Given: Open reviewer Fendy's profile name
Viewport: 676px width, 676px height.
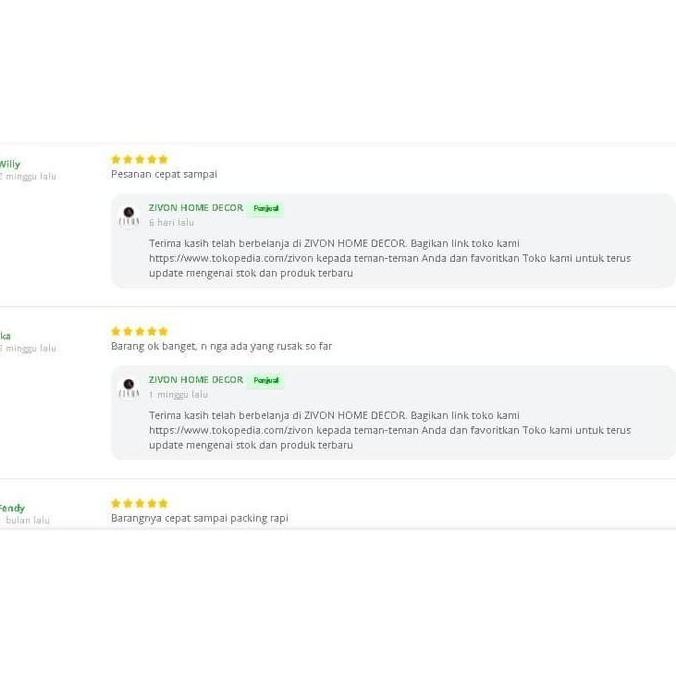Looking at the screenshot, I should (x=12, y=508).
